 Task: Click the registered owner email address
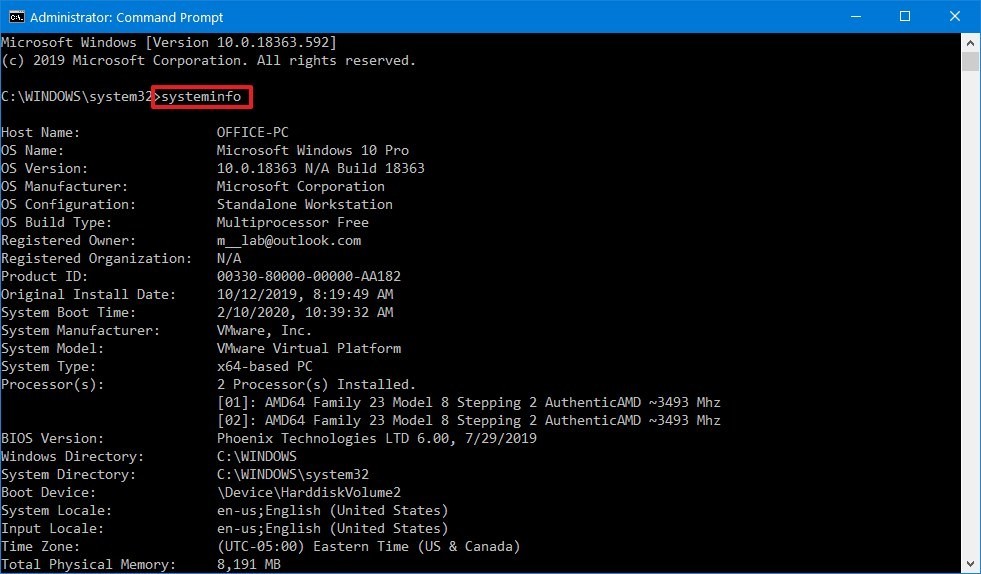[288, 240]
